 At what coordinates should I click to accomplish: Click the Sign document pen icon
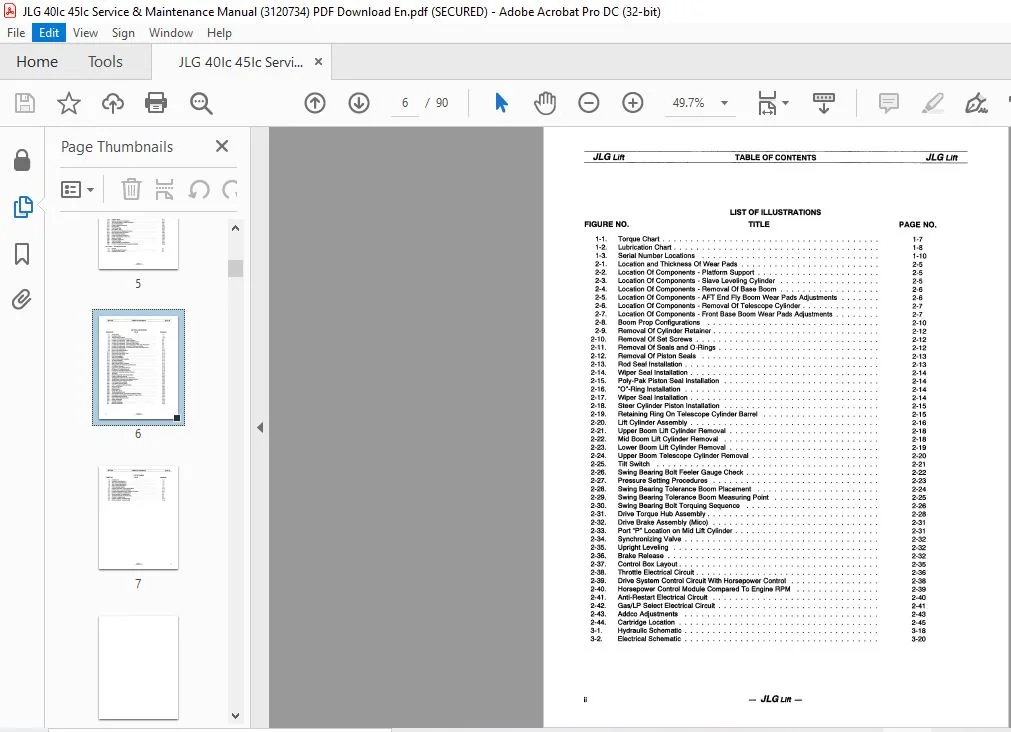(976, 103)
